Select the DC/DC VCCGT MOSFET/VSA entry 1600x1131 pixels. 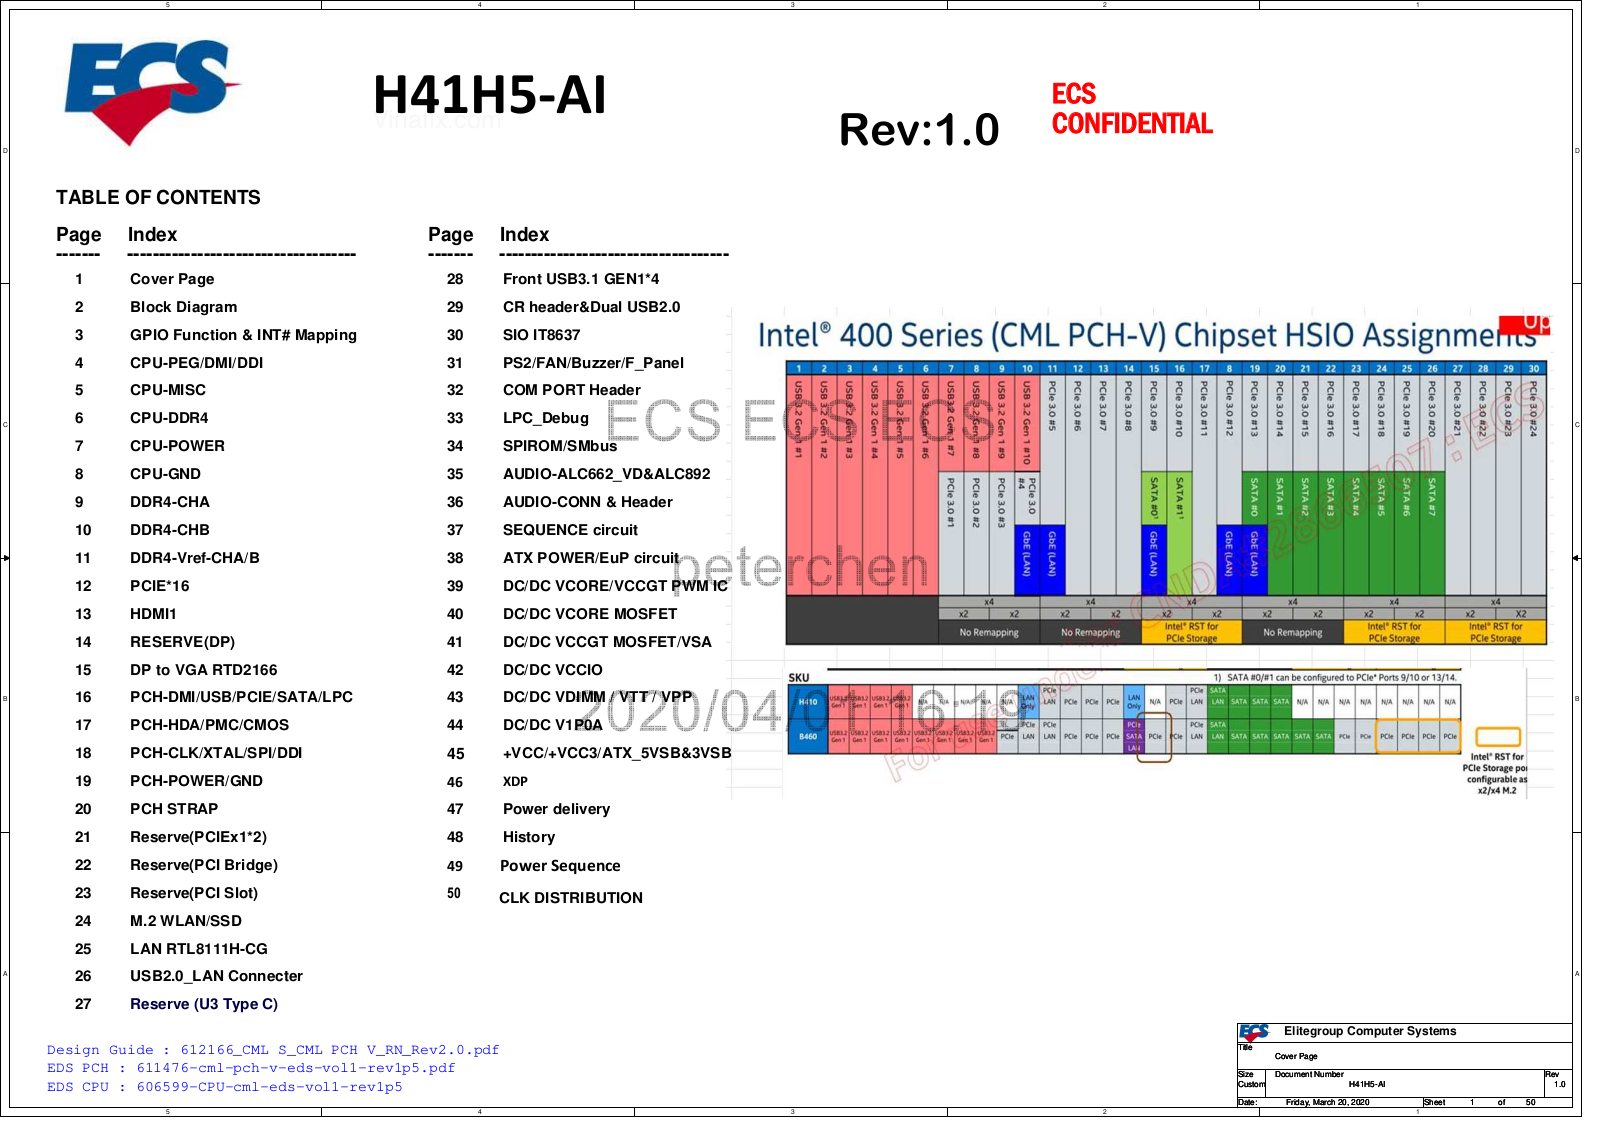pyautogui.click(x=607, y=642)
